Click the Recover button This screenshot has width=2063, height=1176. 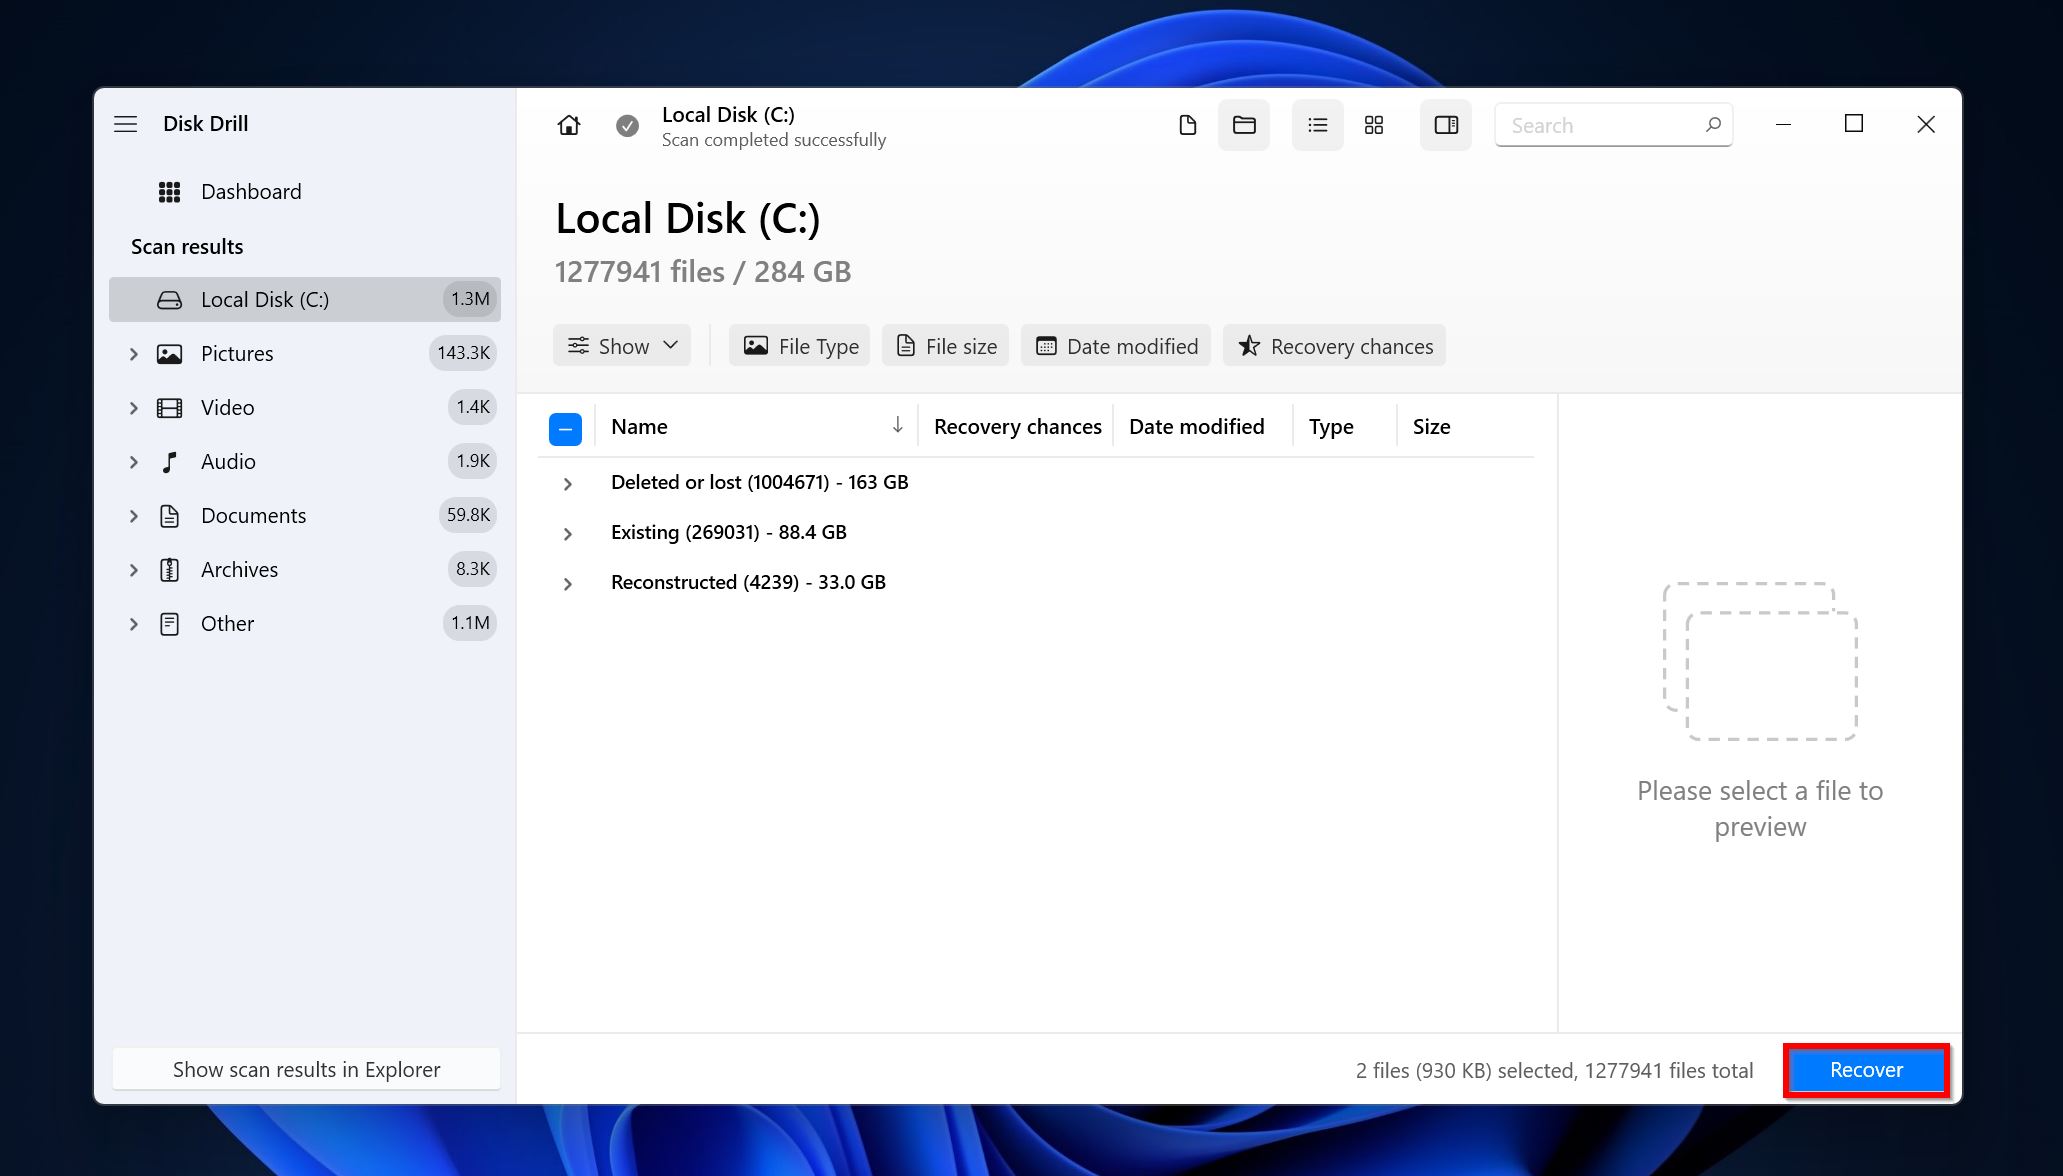tap(1865, 1068)
